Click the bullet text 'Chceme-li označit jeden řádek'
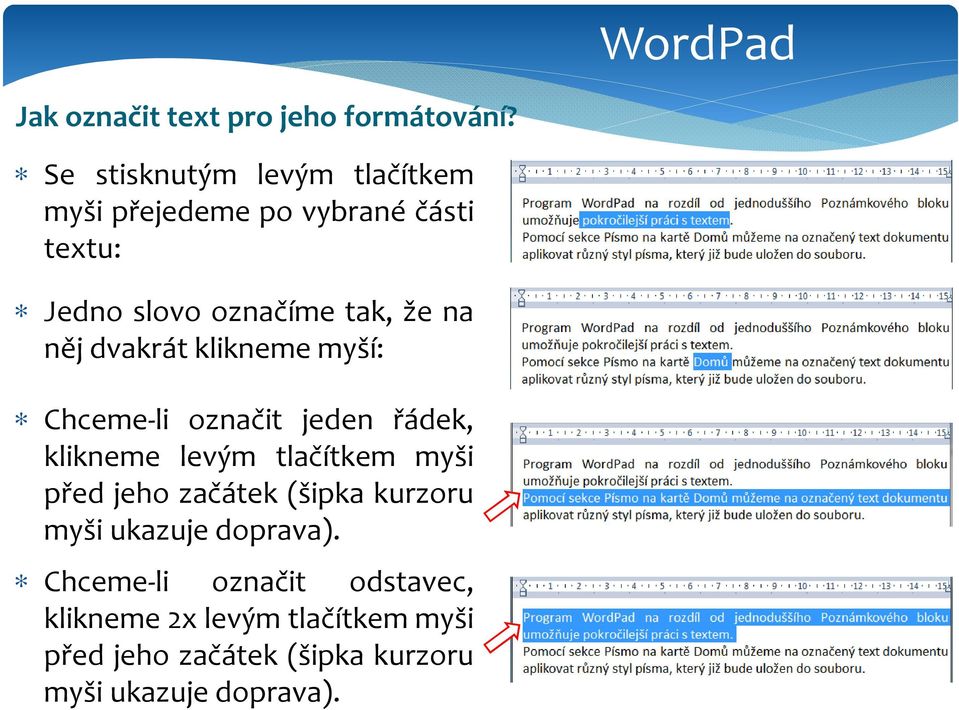The image size is (959, 710). pyautogui.click(x=258, y=420)
